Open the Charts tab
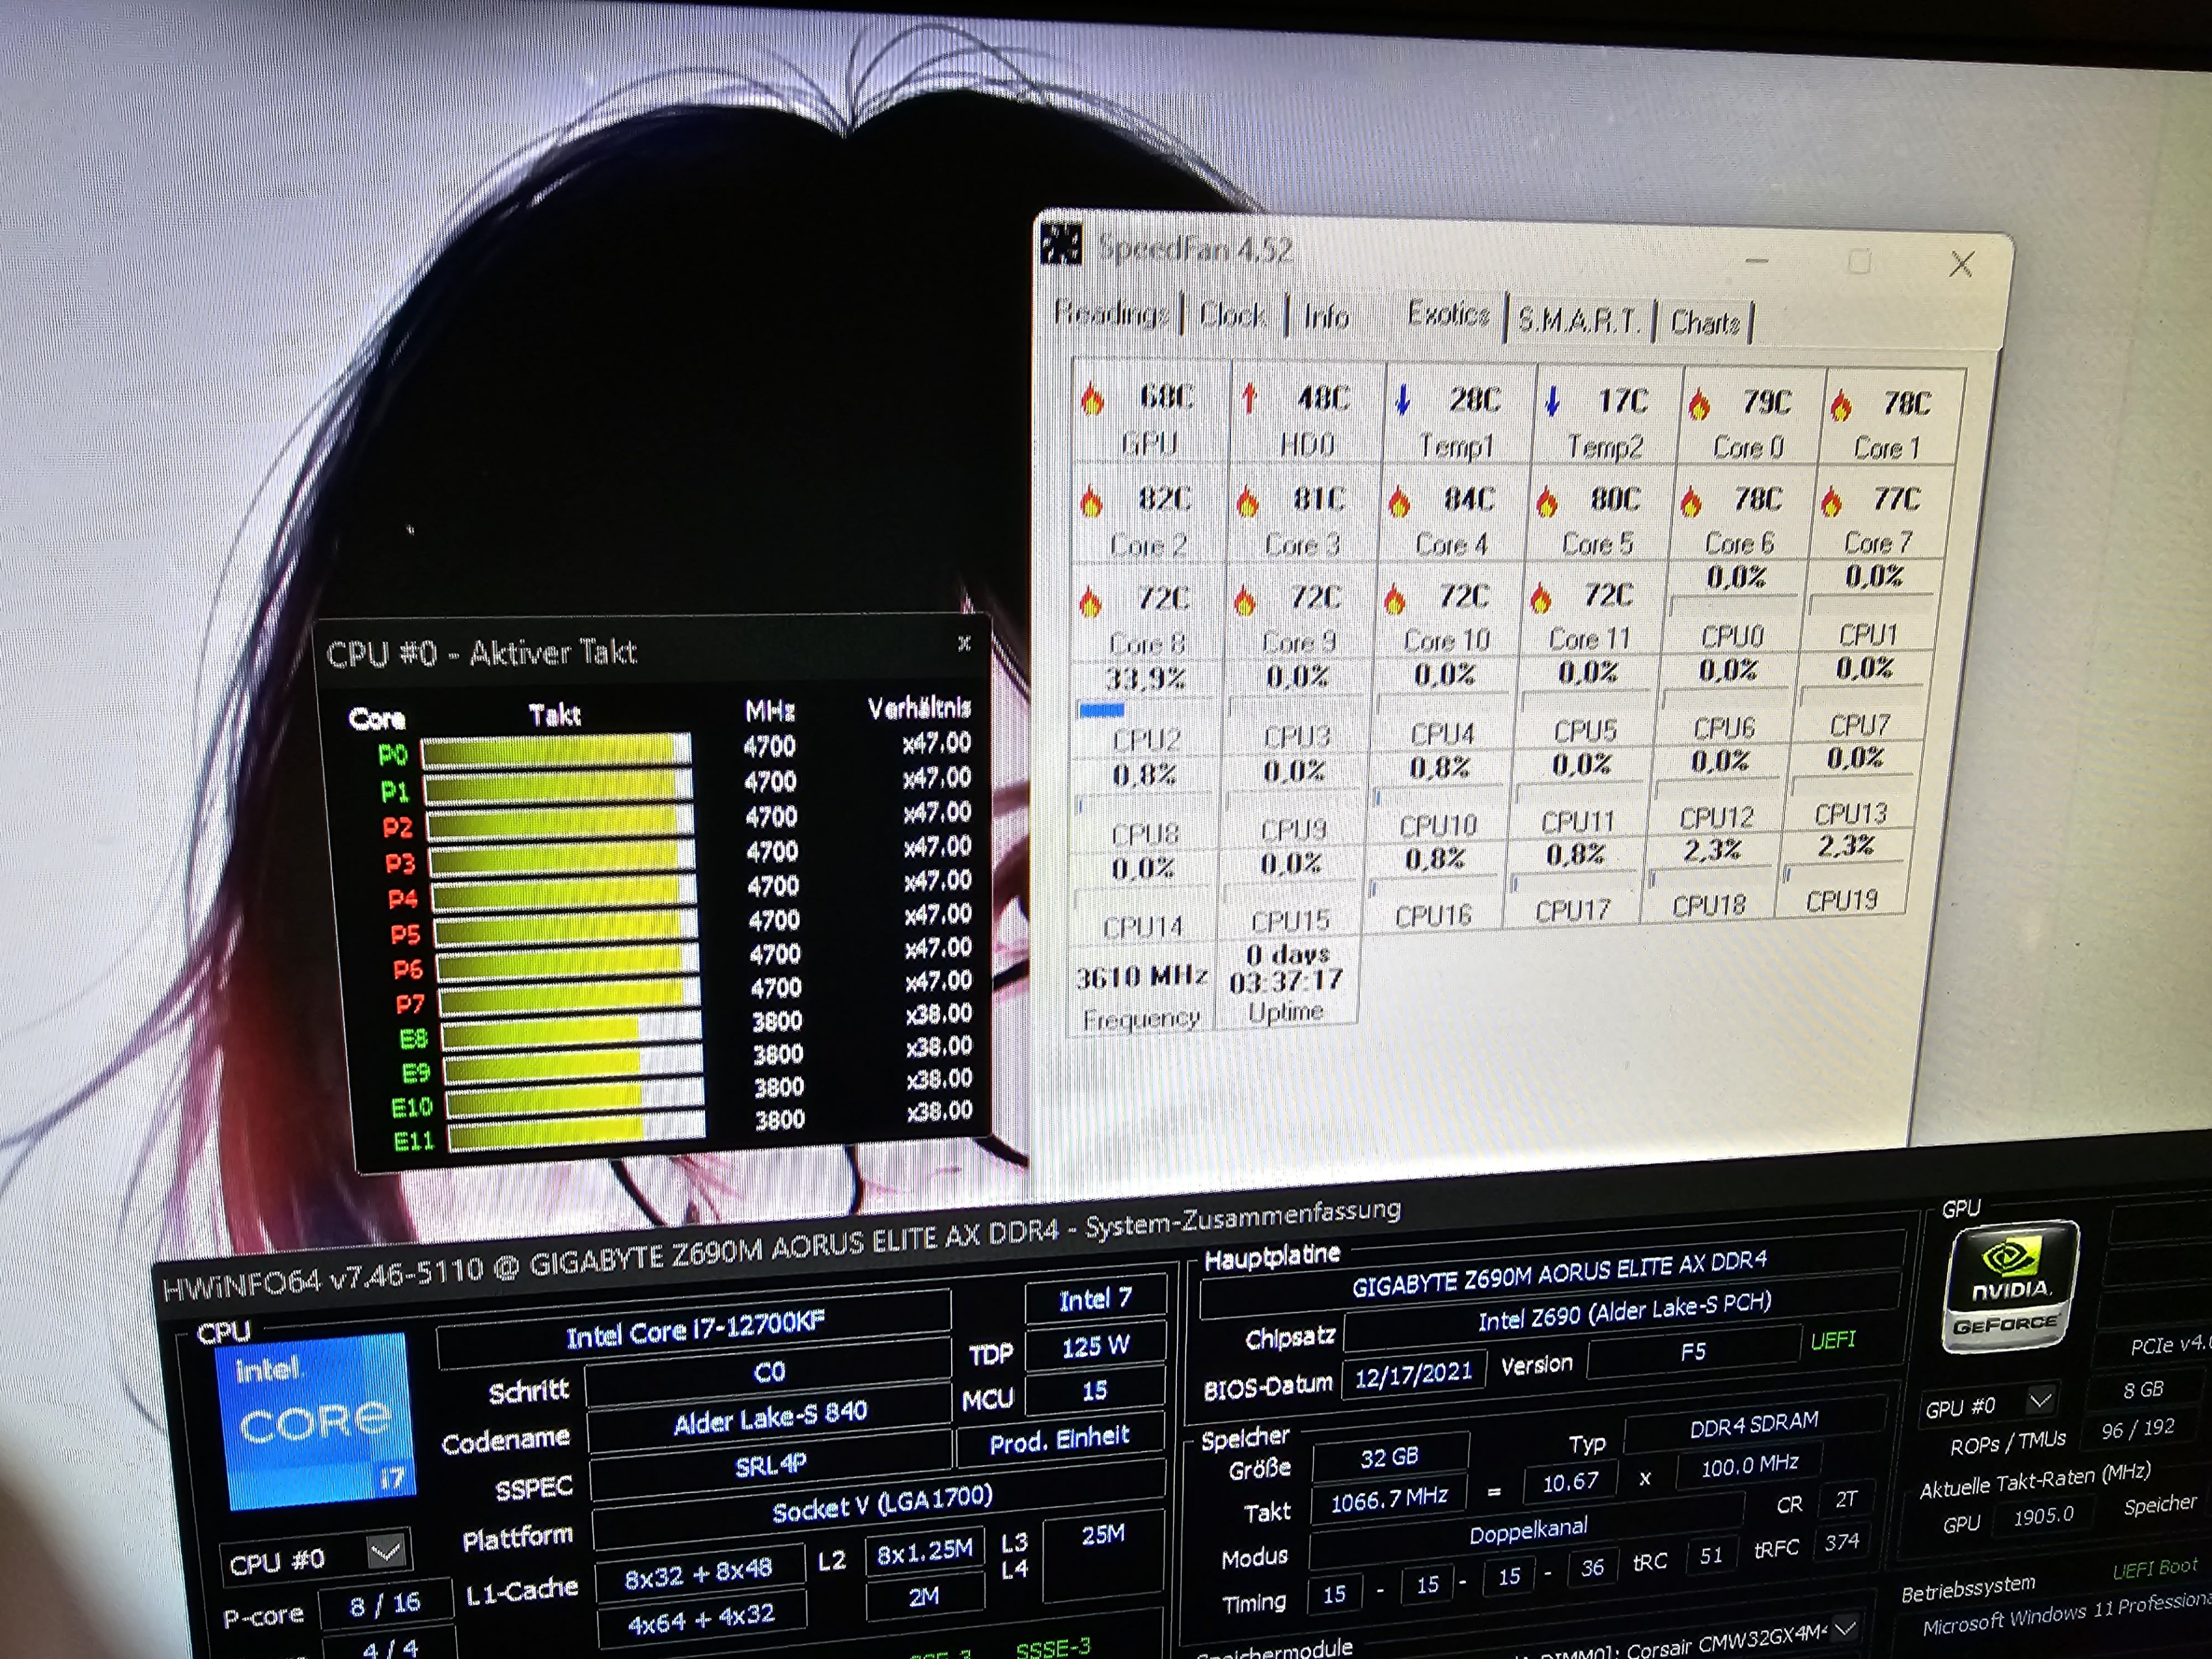 (1705, 323)
